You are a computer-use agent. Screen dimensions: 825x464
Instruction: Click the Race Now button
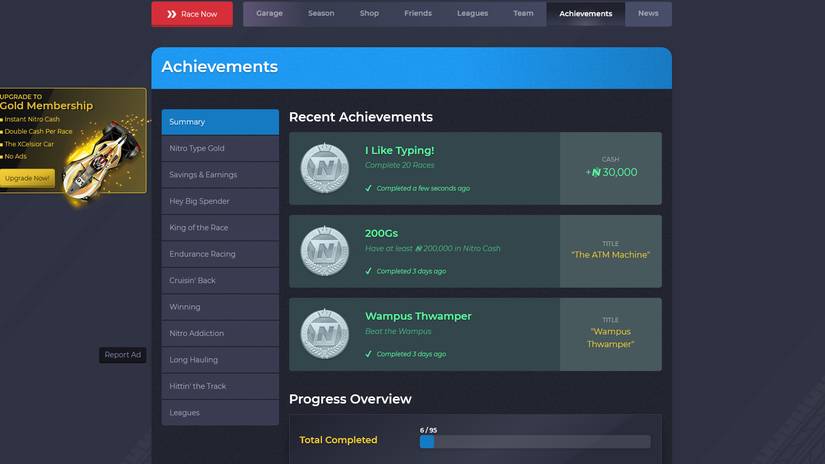coord(192,14)
